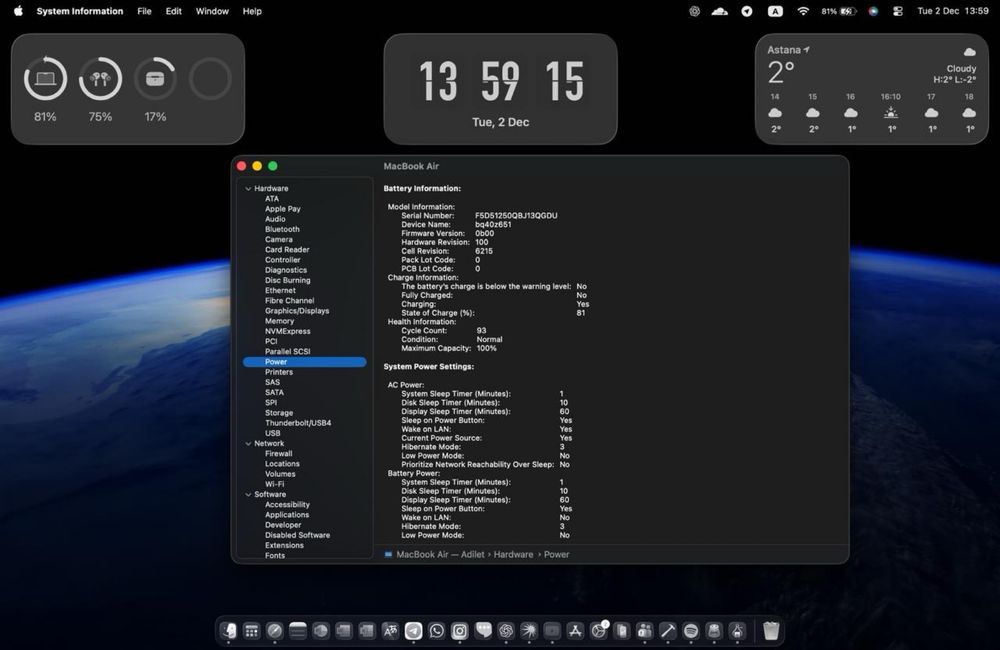1000x650 pixels.
Task: Open the App Store from the Dock
Action: tap(575, 631)
